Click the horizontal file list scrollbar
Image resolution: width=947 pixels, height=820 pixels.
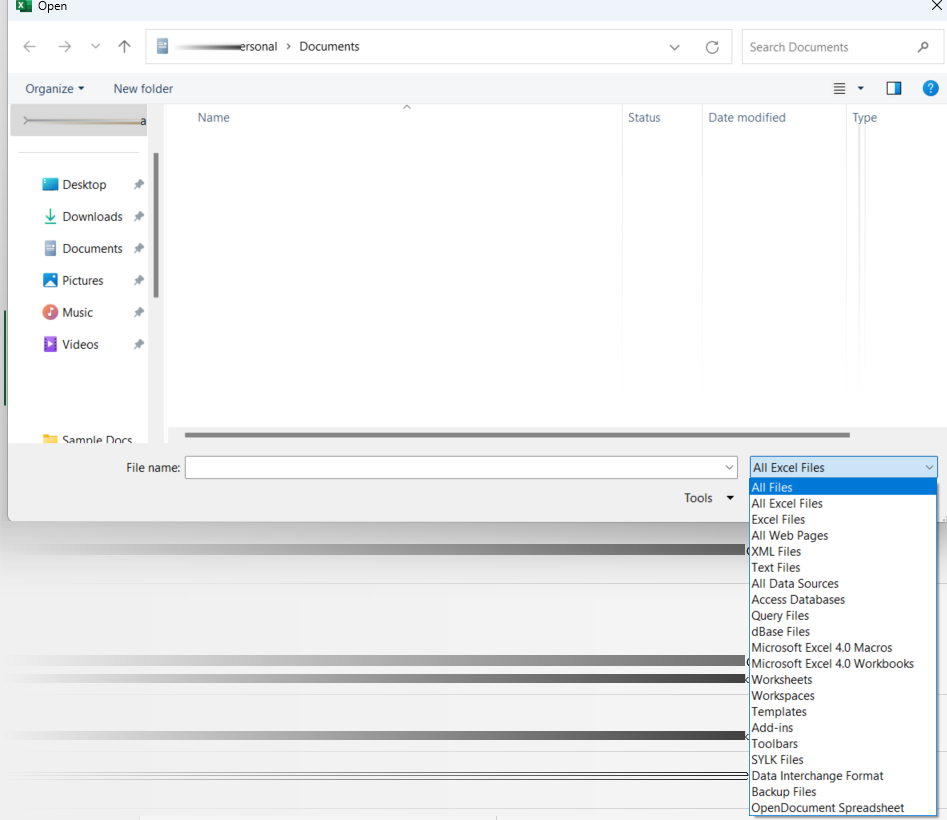tap(517, 435)
